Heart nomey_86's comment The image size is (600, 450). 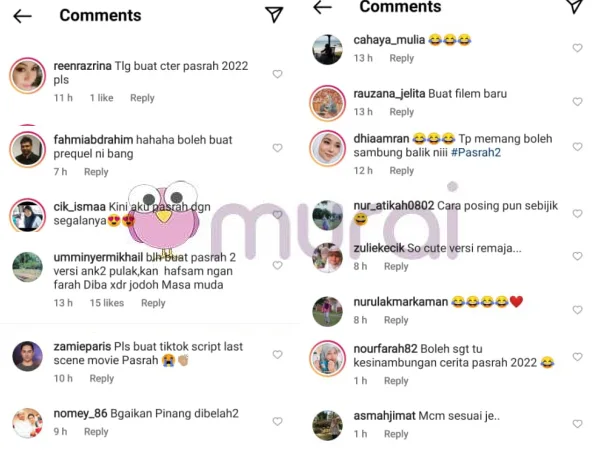tap(277, 421)
